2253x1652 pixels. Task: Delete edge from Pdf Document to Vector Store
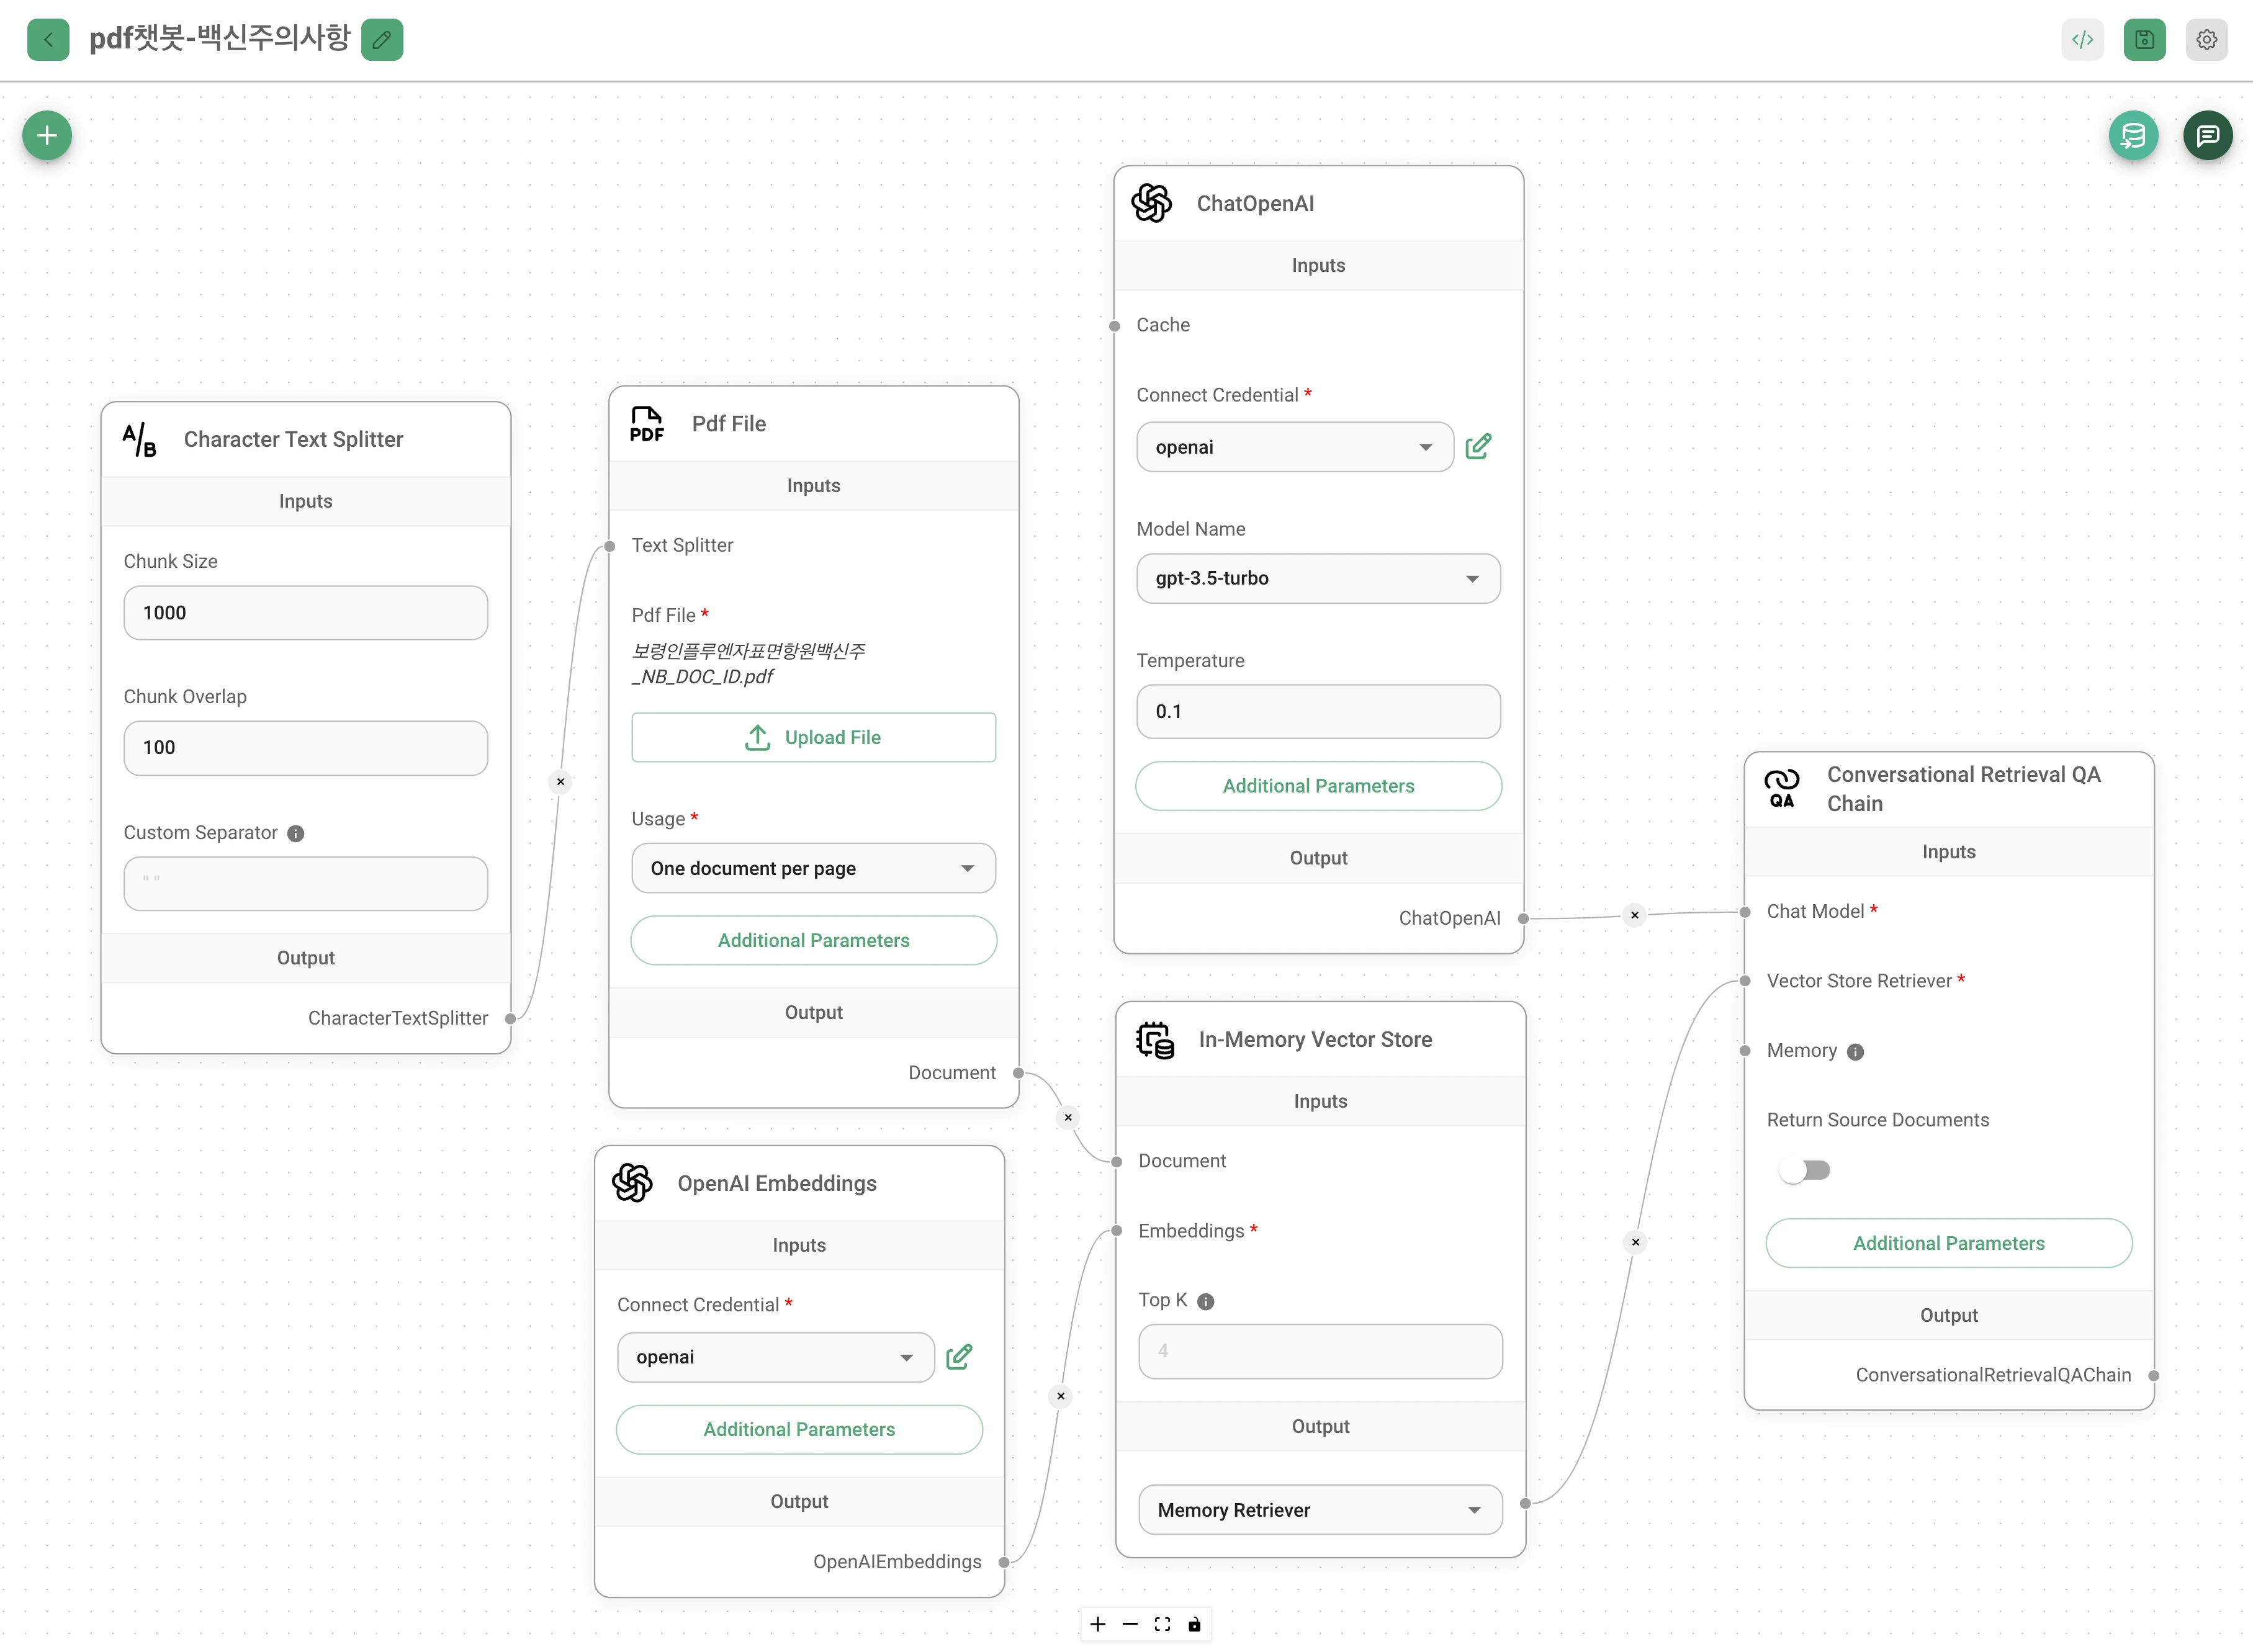pos(1069,1118)
